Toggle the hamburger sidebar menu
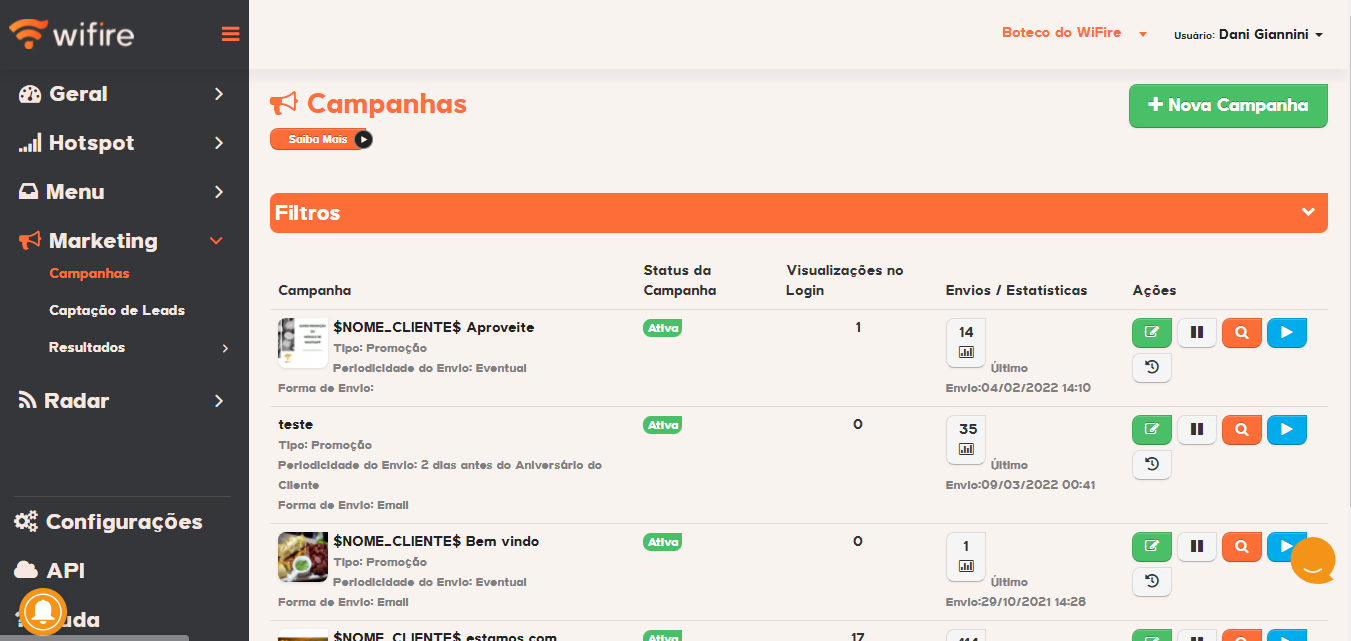Screen dimensions: 1351x641 tap(231, 34)
